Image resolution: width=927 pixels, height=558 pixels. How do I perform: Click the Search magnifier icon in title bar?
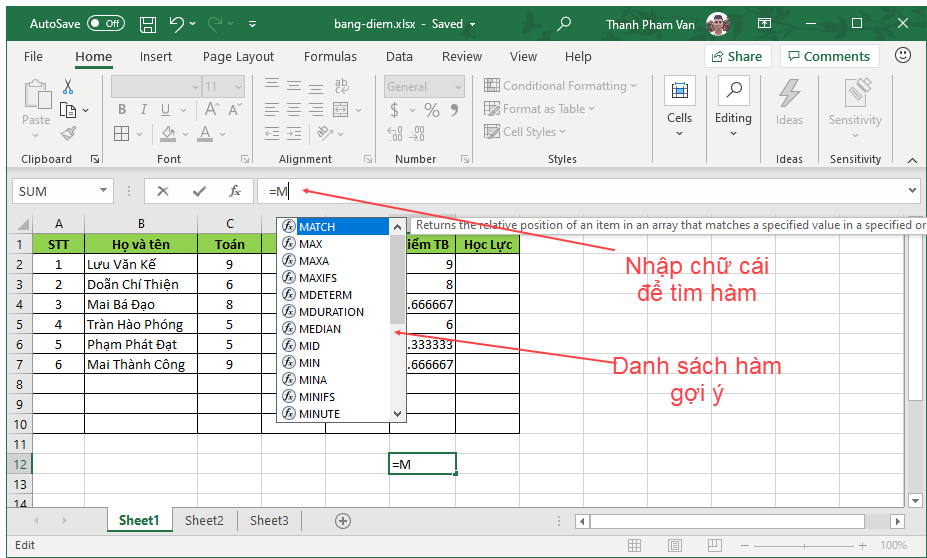click(565, 24)
